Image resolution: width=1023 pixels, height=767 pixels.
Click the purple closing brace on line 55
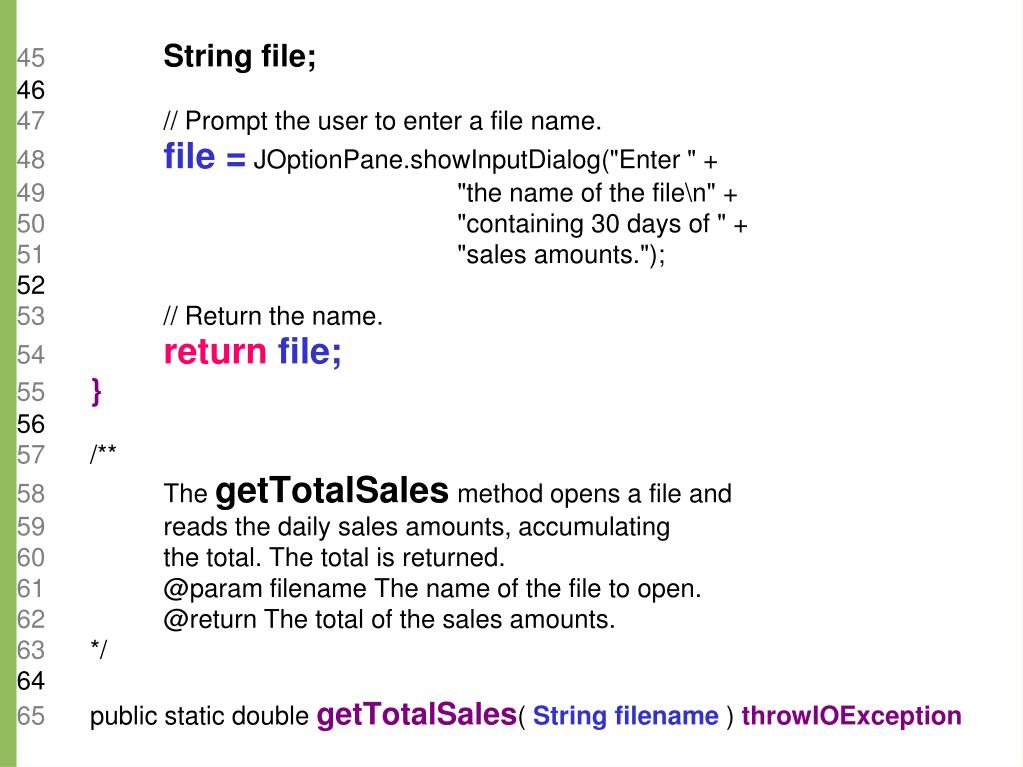click(x=96, y=392)
